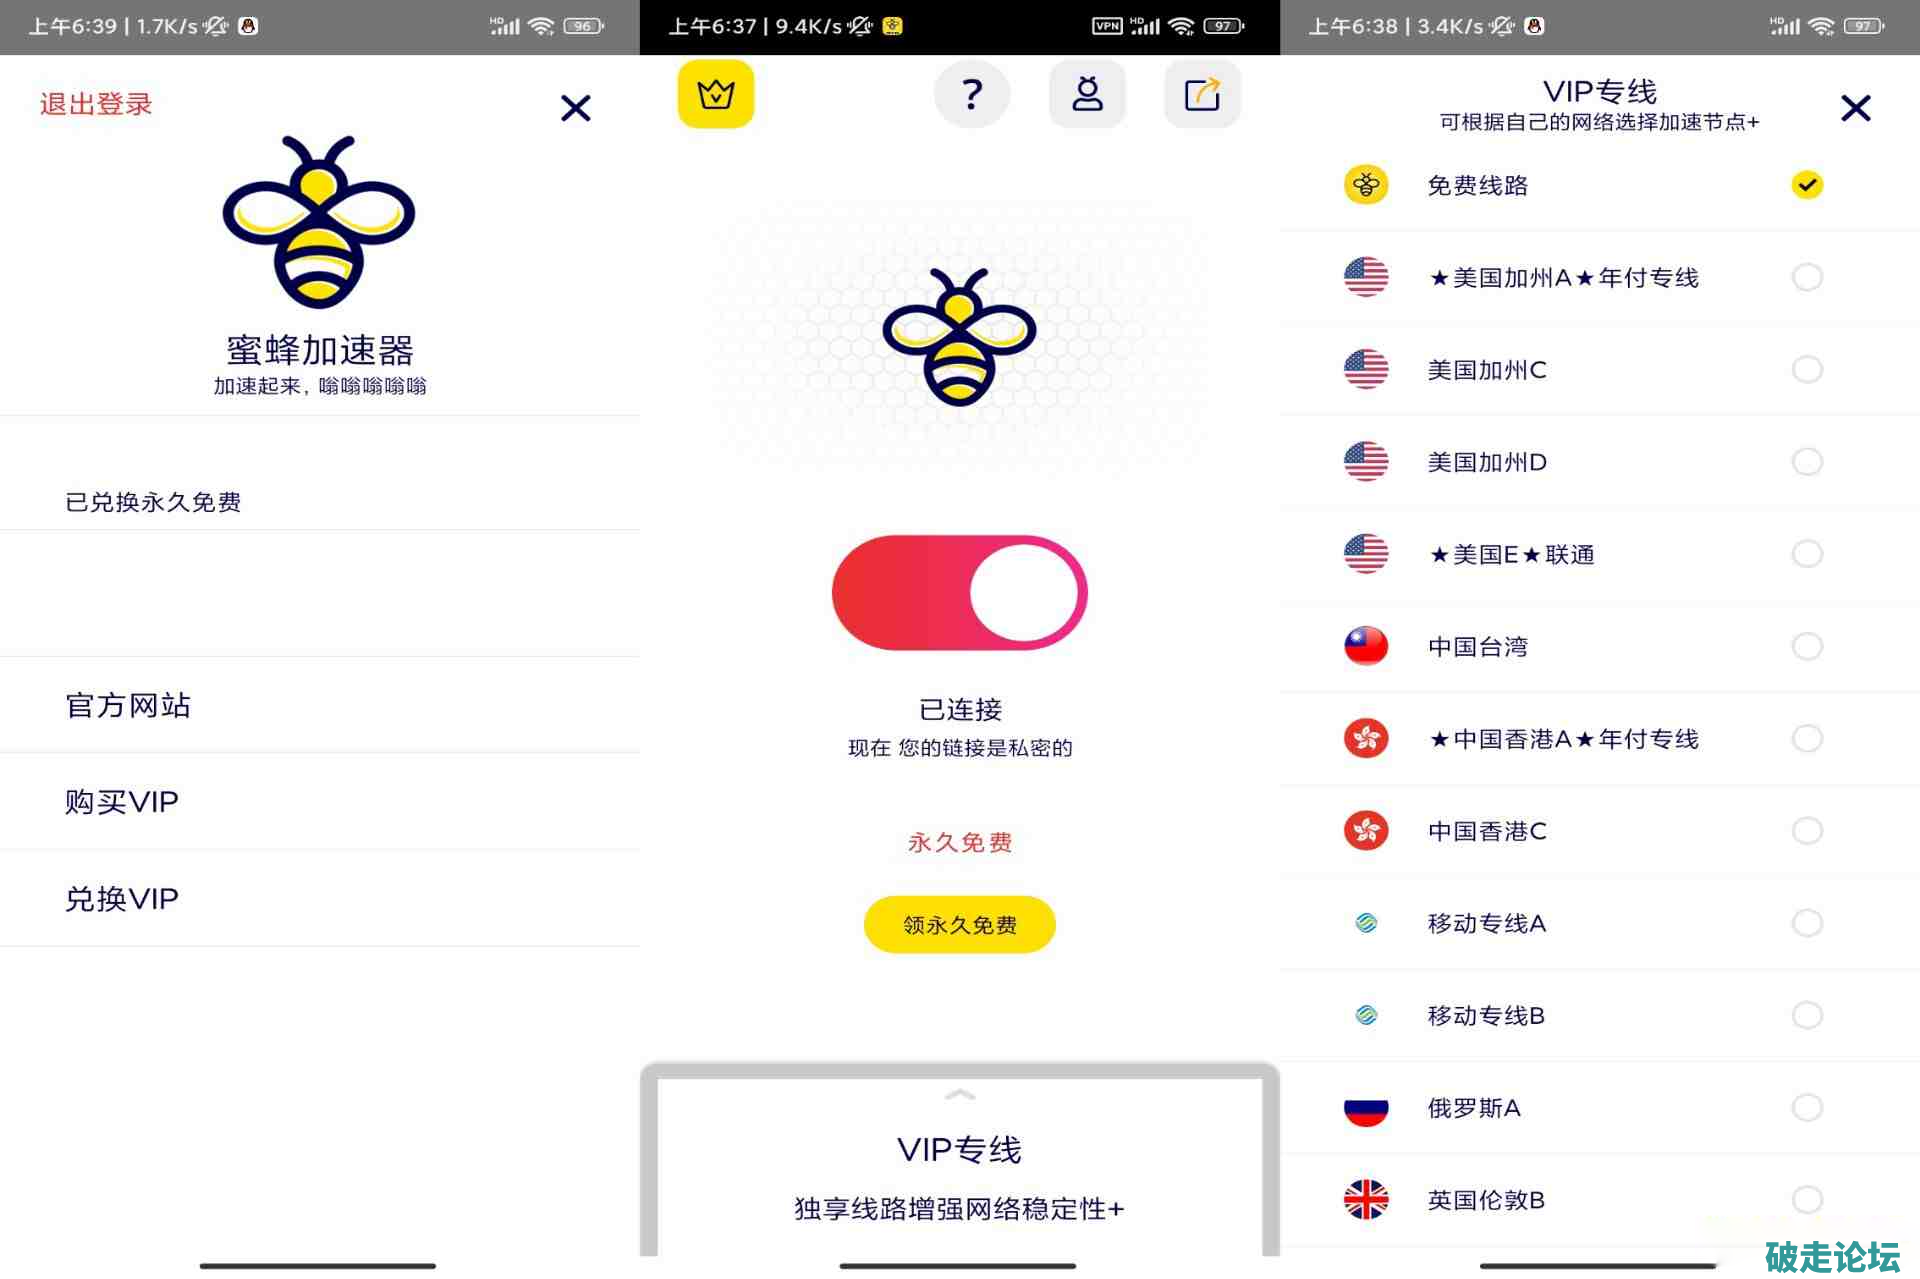
Task: Select the 中国台湾 radio button
Action: [1807, 646]
